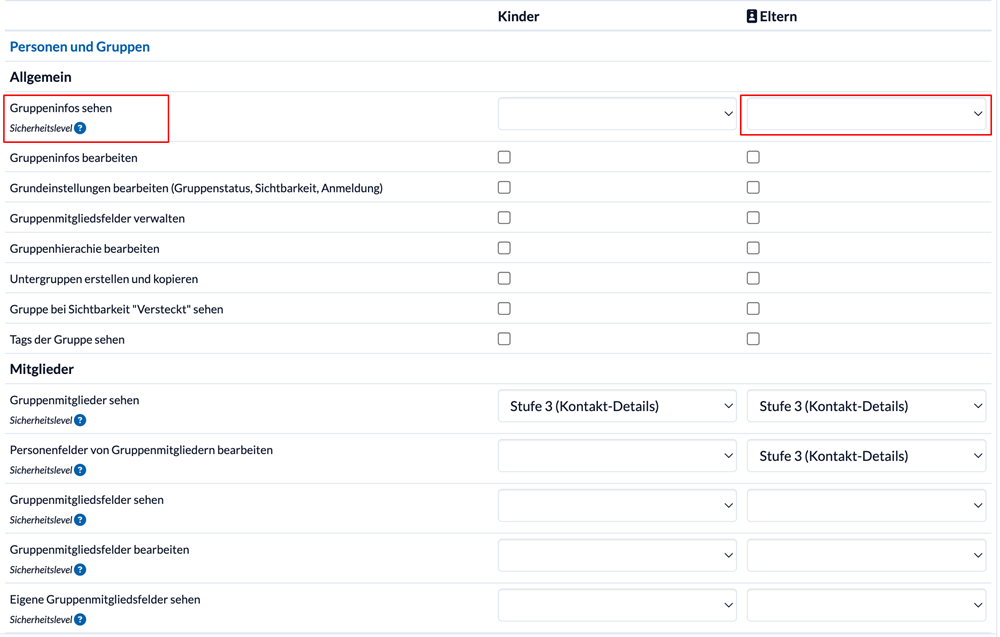Click help icon under Eigene Gruppenmitgliedsfelder sehen
Image resolution: width=1000 pixels, height=637 pixels.
(x=80, y=619)
